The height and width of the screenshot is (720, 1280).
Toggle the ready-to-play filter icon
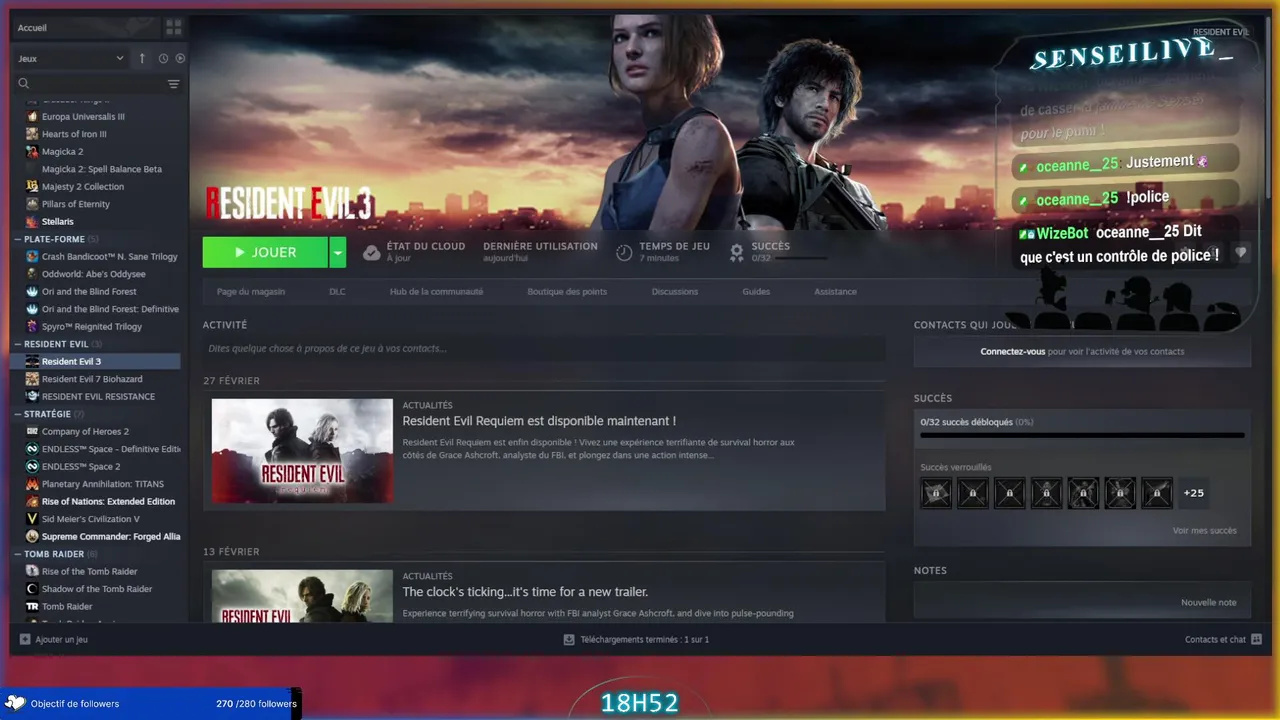point(180,58)
